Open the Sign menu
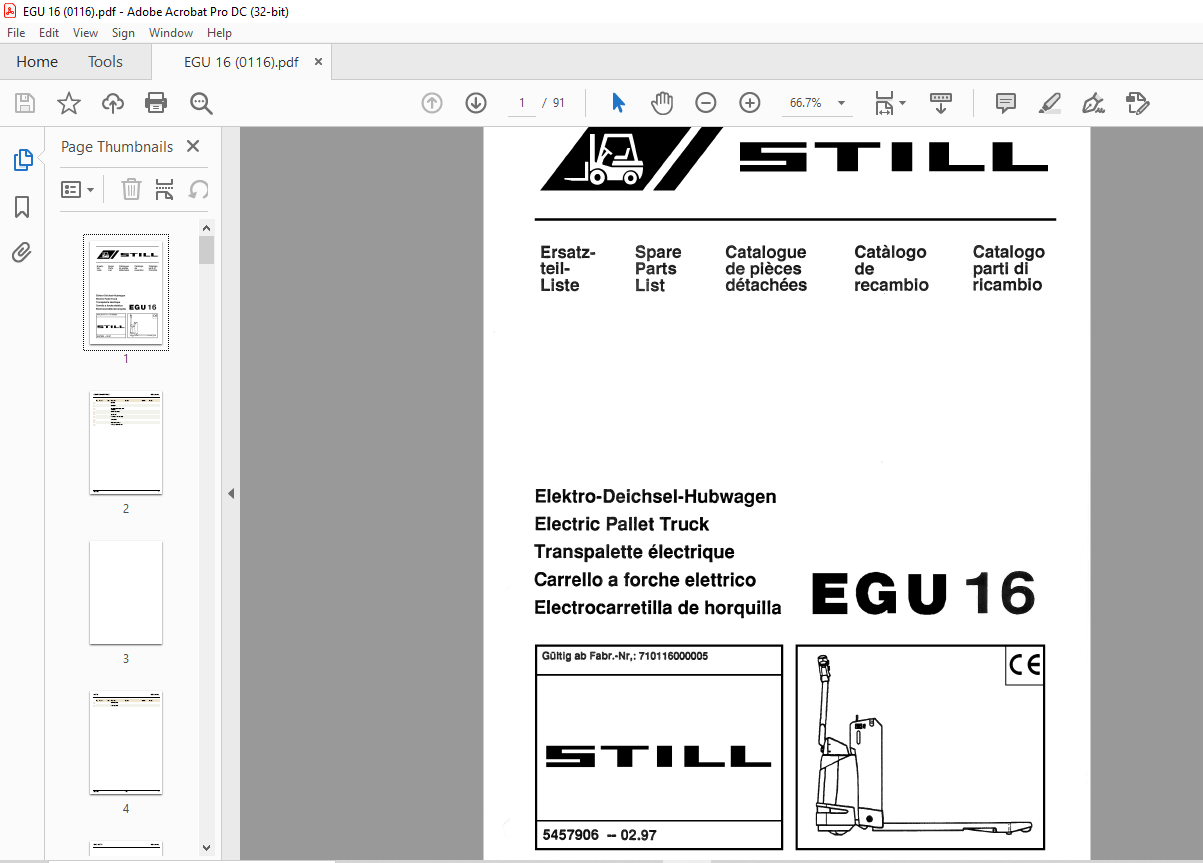 pyautogui.click(x=123, y=33)
